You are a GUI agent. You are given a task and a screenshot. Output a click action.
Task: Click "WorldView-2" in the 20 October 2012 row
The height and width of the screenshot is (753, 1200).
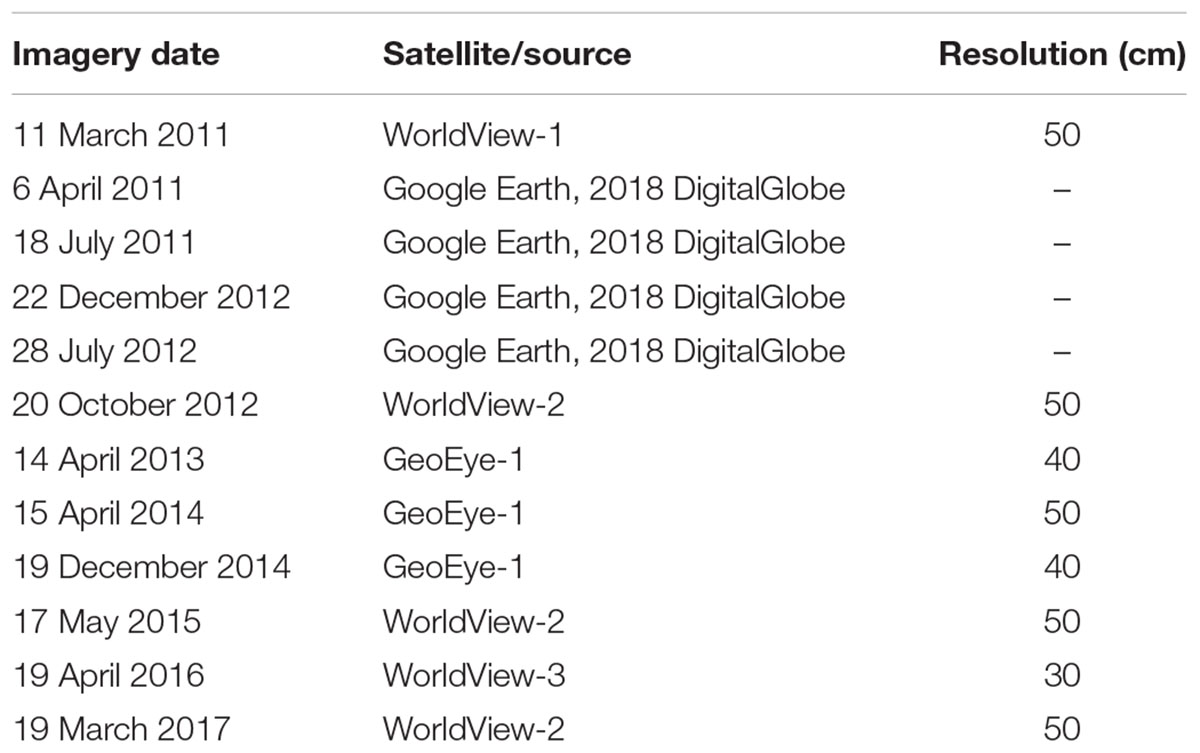pos(474,405)
